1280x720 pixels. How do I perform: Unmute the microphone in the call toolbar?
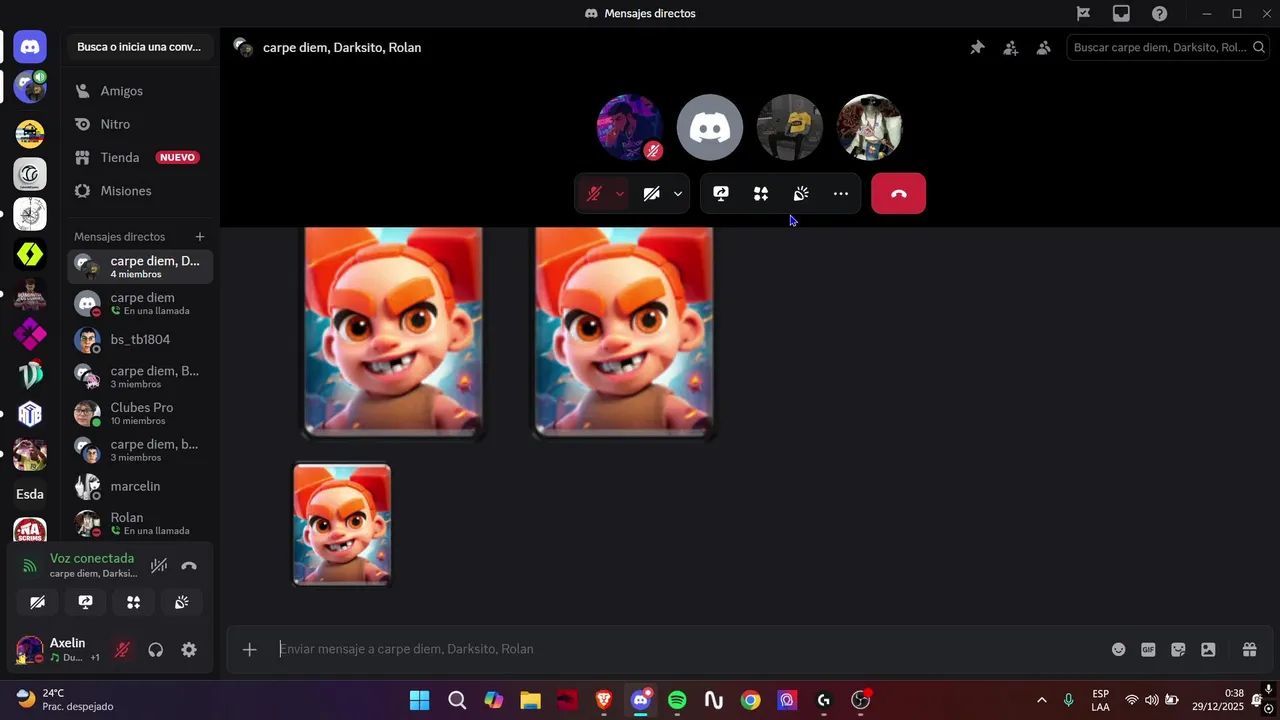[x=594, y=194]
